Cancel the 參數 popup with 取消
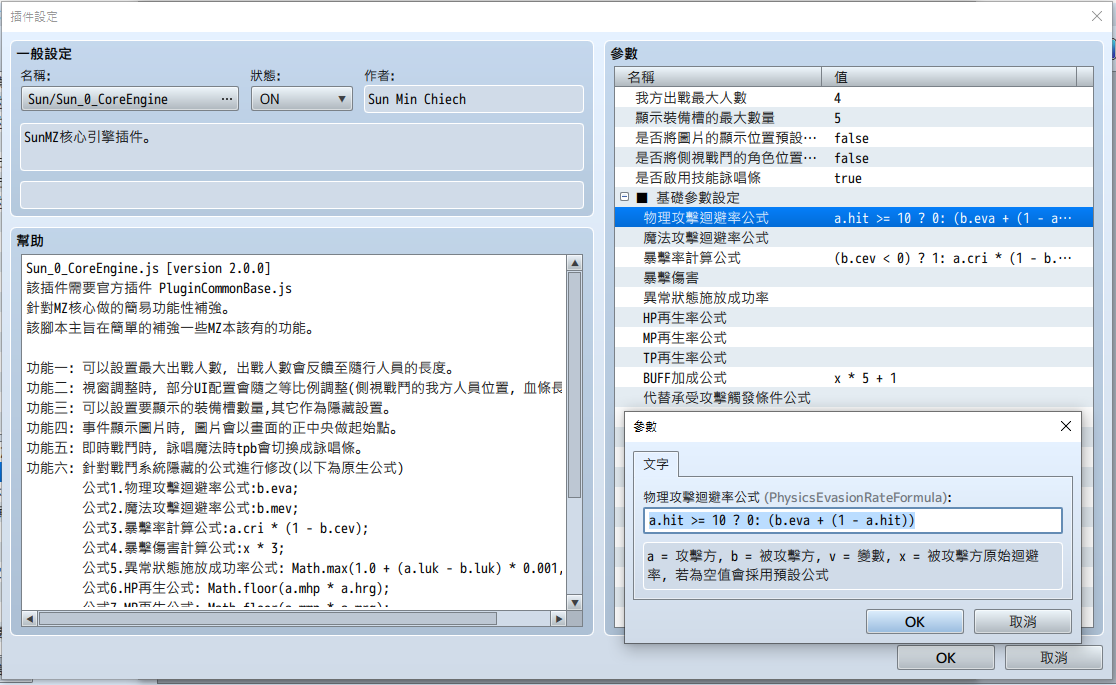This screenshot has width=1116, height=685. (1023, 622)
